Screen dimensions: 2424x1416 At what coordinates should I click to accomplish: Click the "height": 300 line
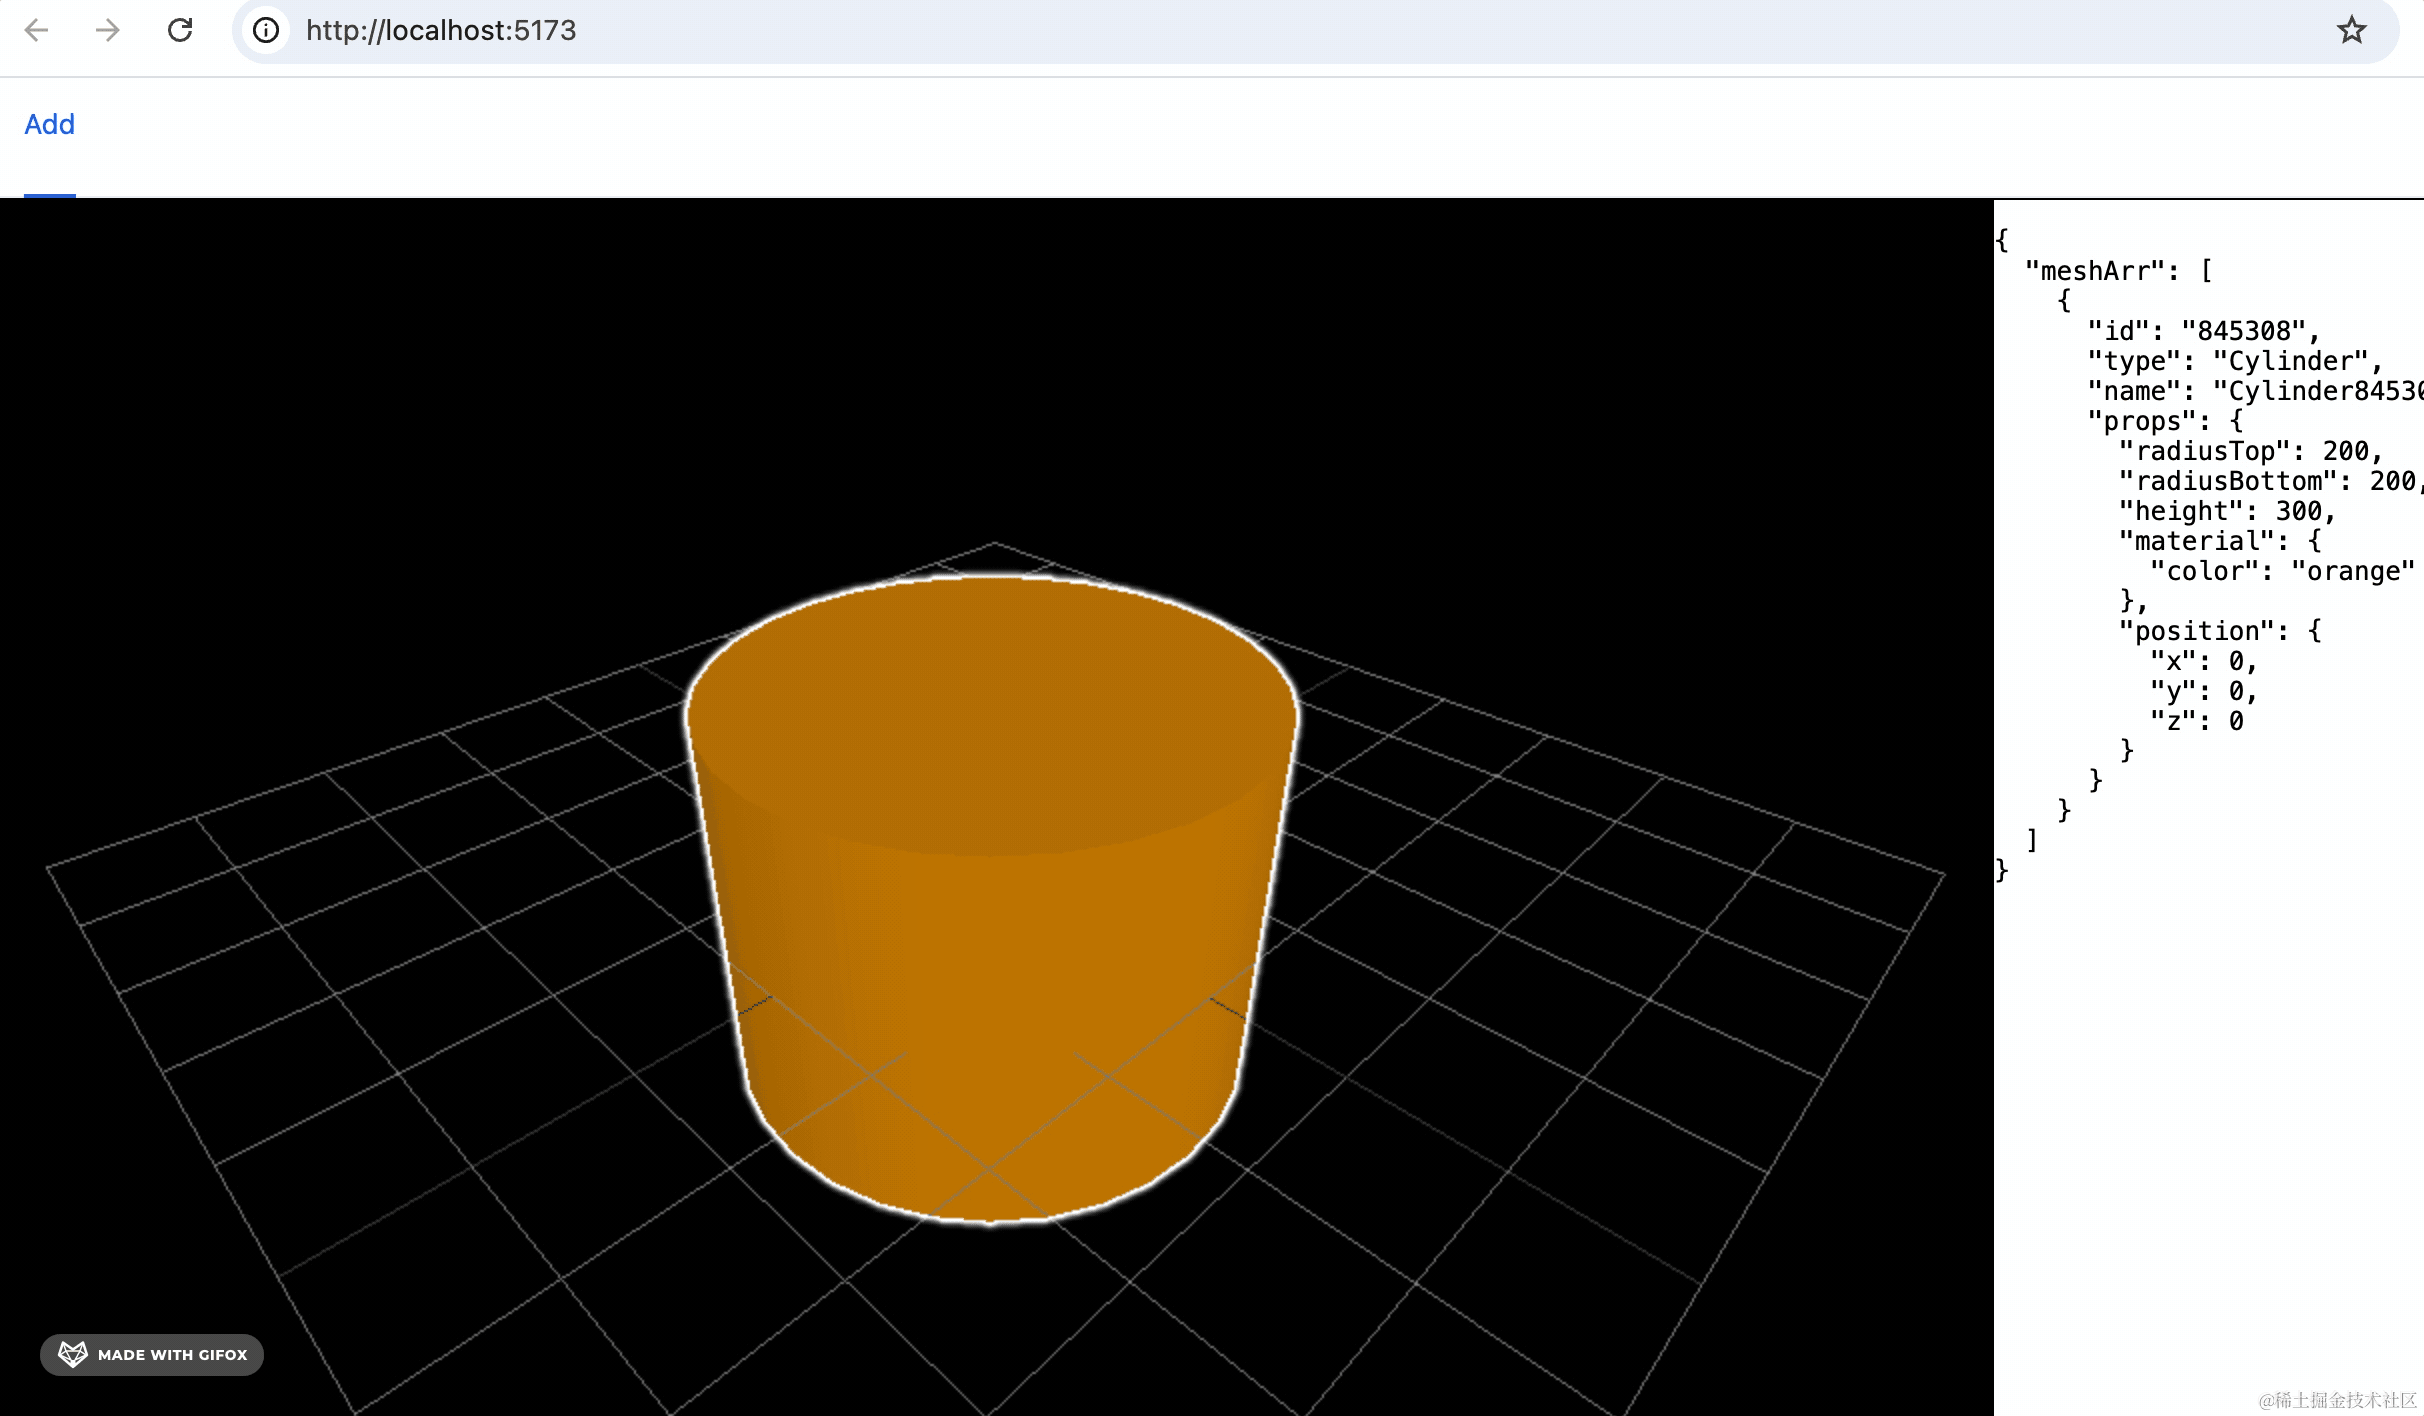pyautogui.click(x=2227, y=511)
